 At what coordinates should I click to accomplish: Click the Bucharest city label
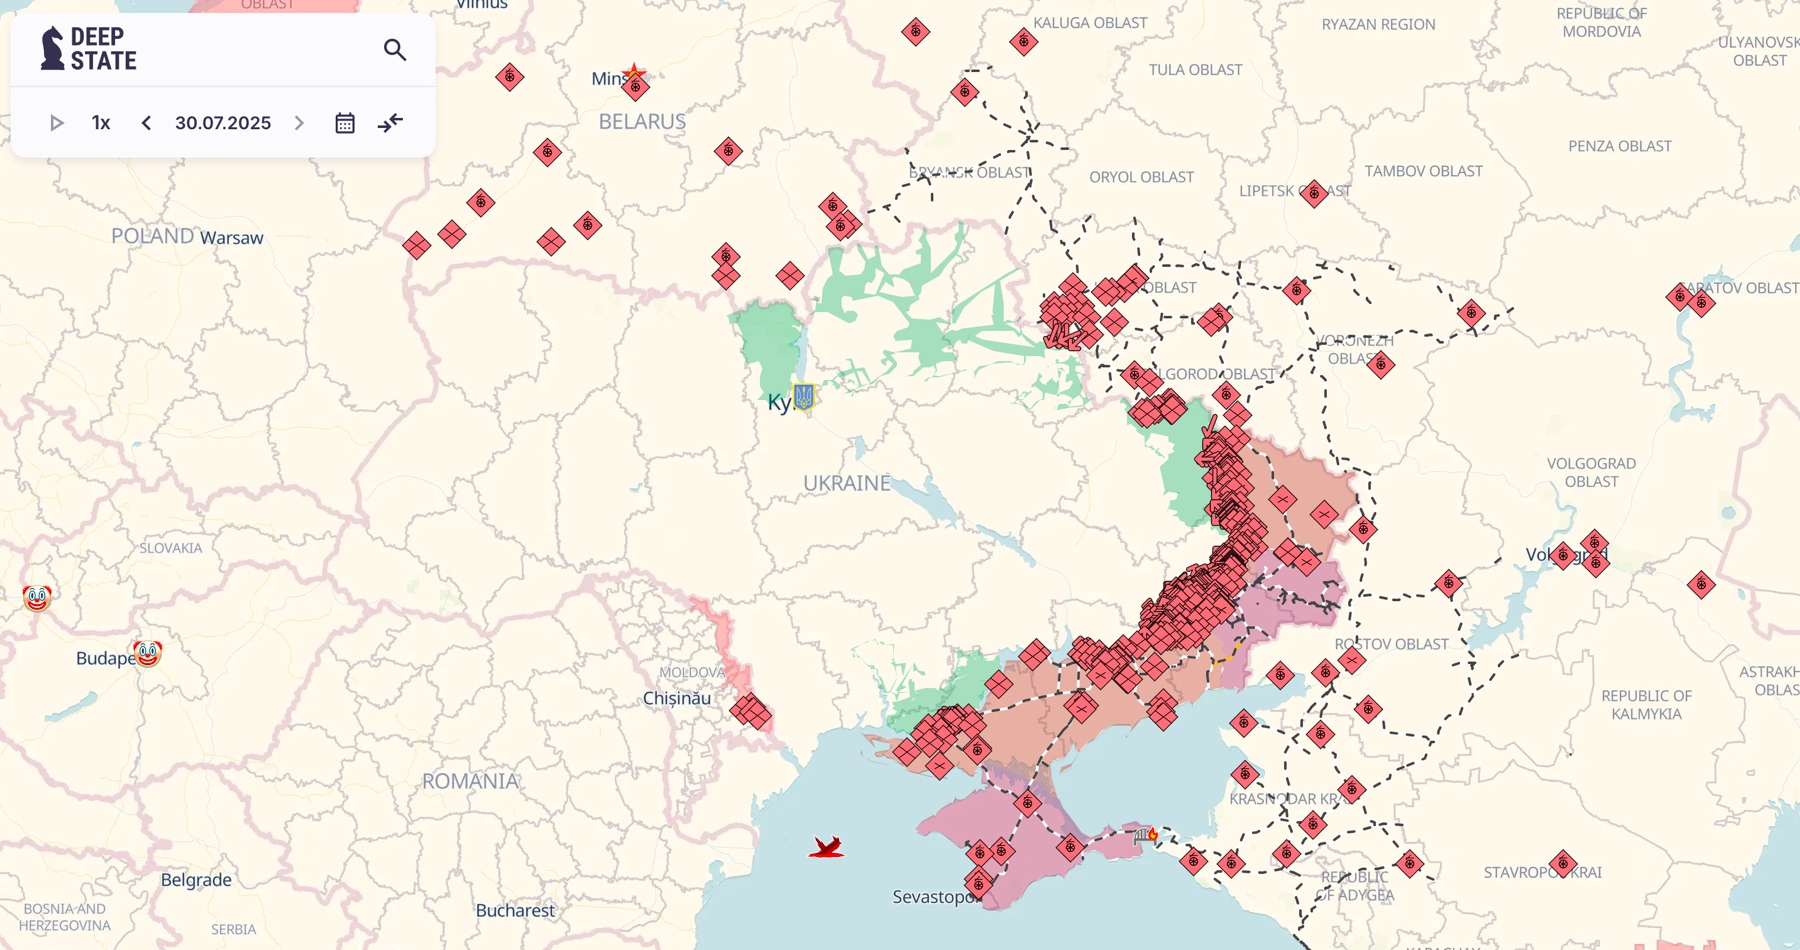pyautogui.click(x=515, y=910)
